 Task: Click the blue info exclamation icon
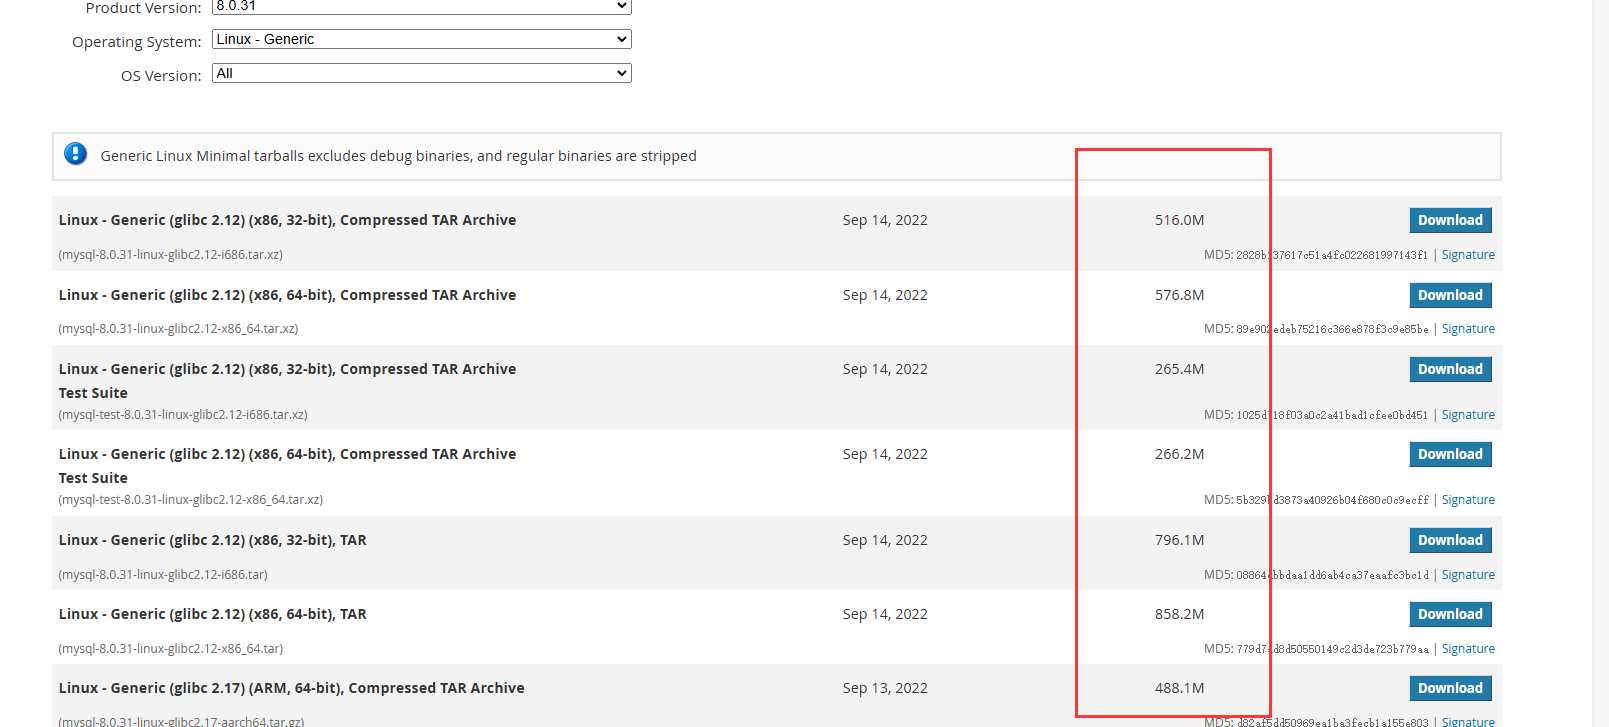pos(75,154)
